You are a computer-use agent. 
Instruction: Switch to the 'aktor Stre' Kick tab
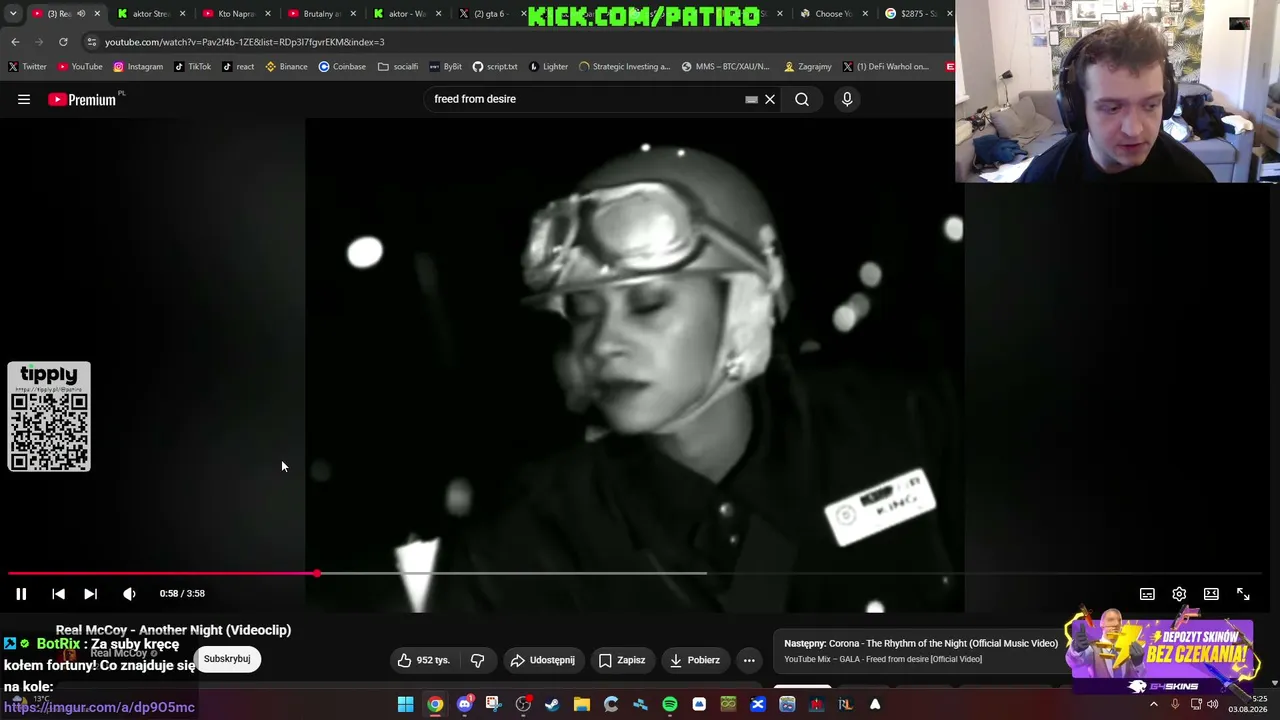pos(150,13)
